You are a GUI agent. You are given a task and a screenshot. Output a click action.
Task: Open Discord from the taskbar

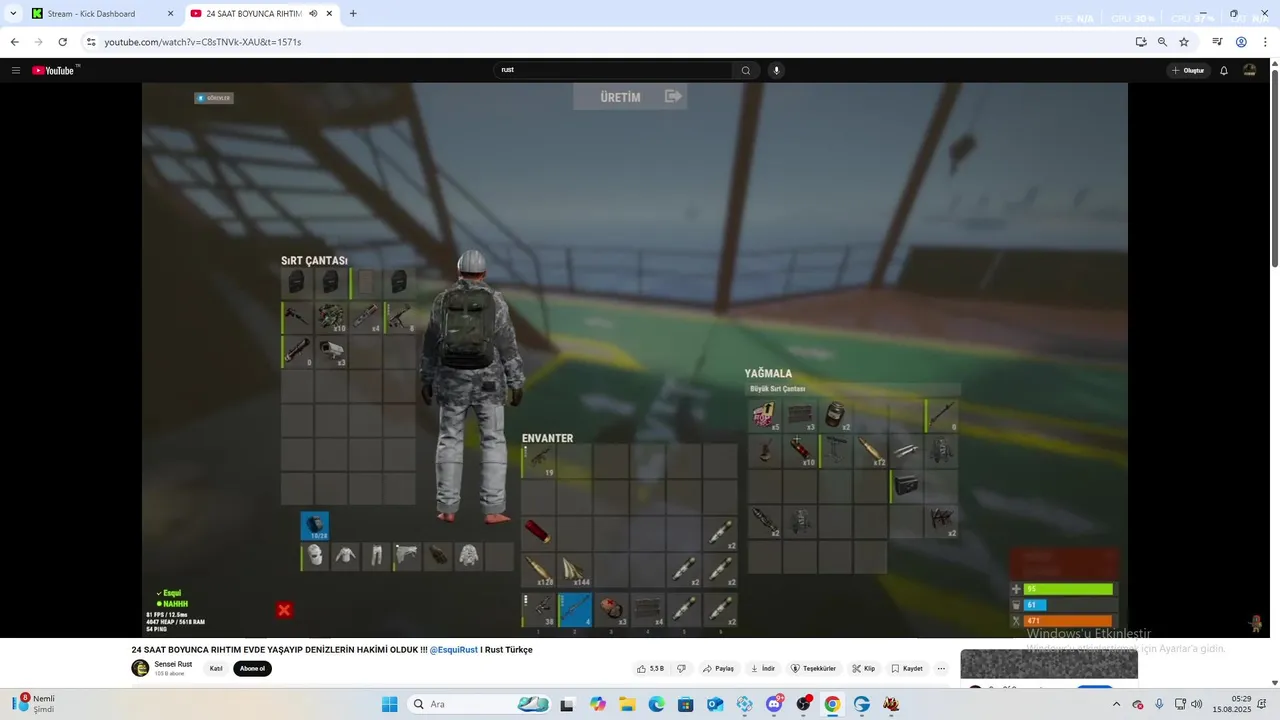774,704
